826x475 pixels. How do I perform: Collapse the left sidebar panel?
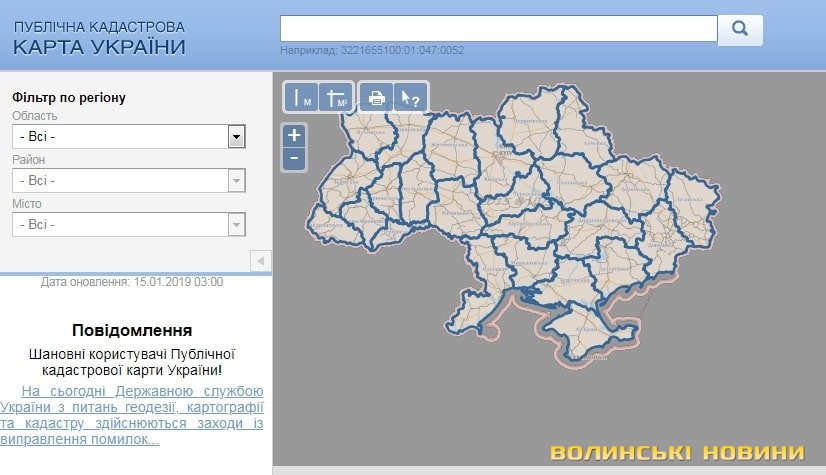(260, 260)
